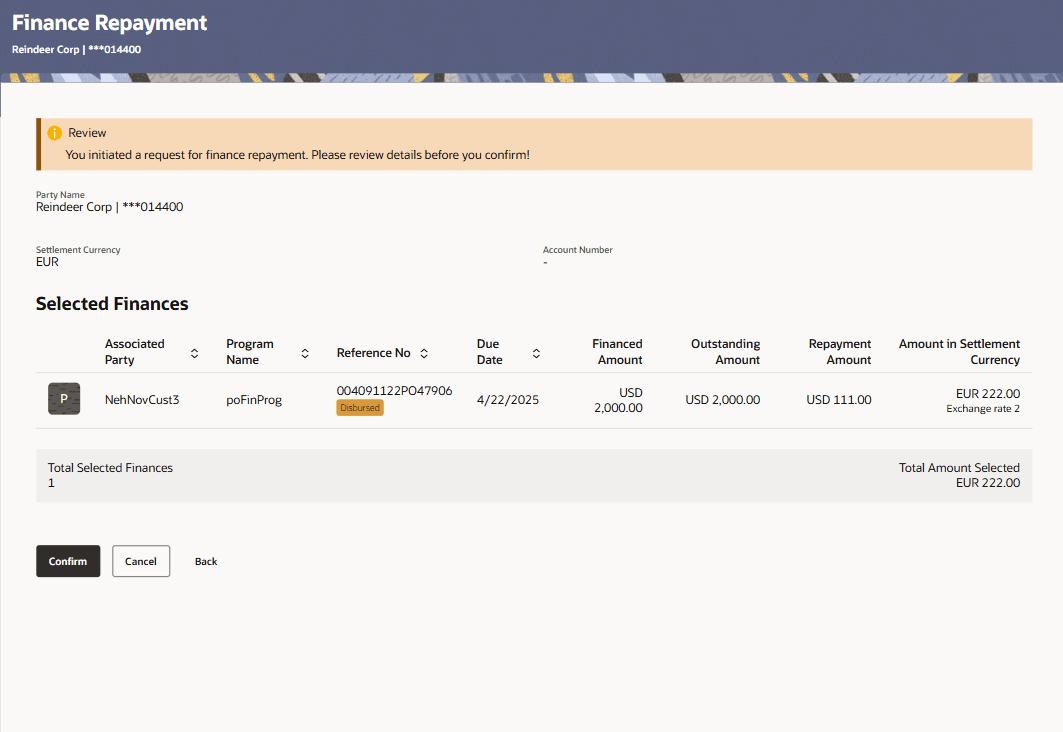Confirm the finance repayment request
The image size is (1063, 732).
pos(68,561)
